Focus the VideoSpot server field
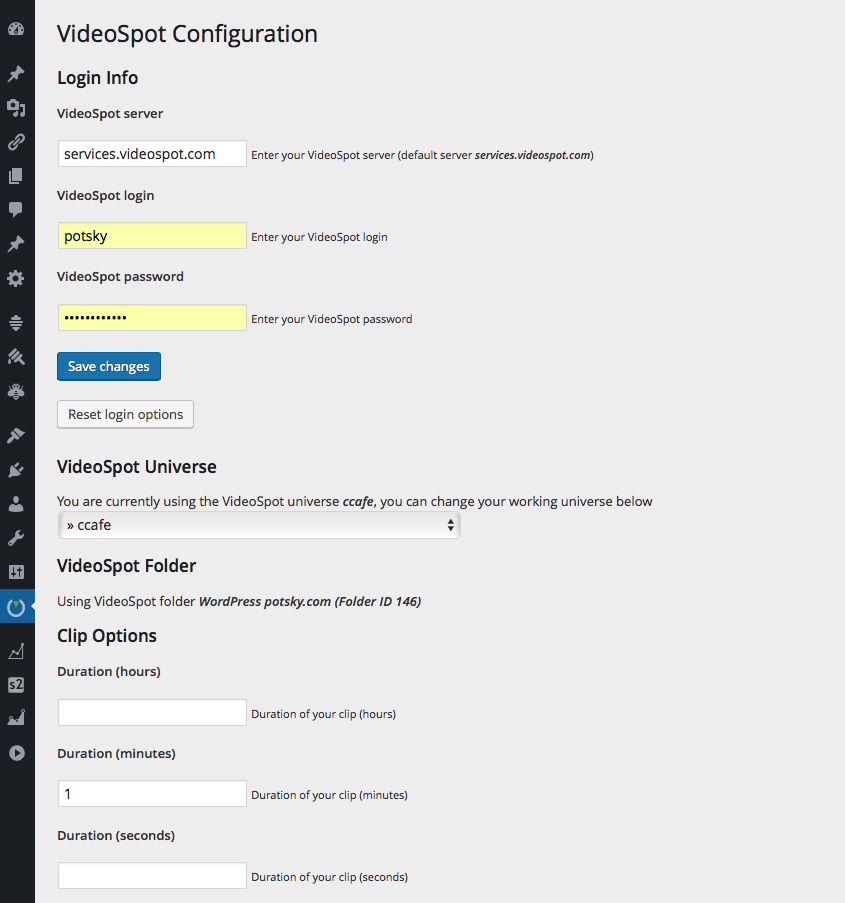845x903 pixels. (152, 154)
